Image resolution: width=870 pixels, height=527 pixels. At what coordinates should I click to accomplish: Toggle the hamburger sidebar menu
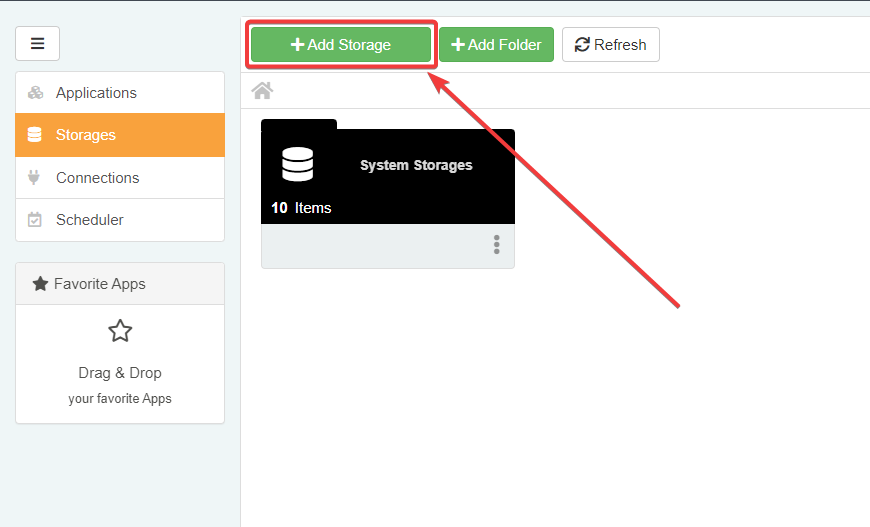point(37,44)
